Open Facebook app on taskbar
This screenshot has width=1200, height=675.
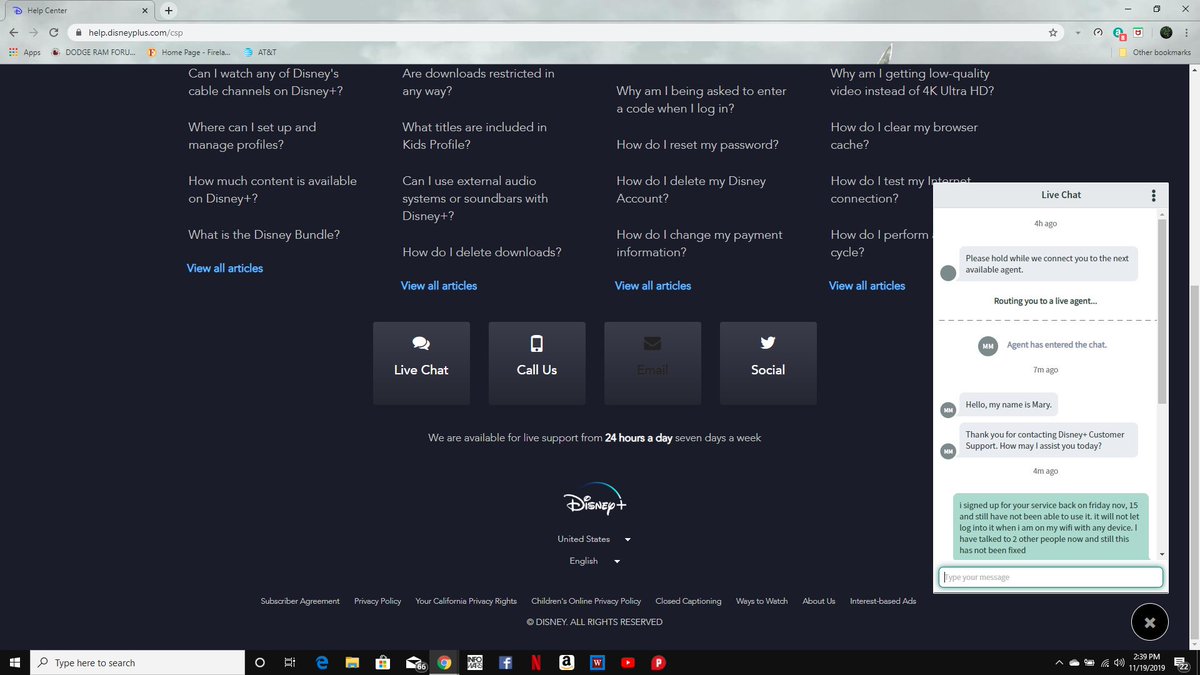tap(506, 662)
